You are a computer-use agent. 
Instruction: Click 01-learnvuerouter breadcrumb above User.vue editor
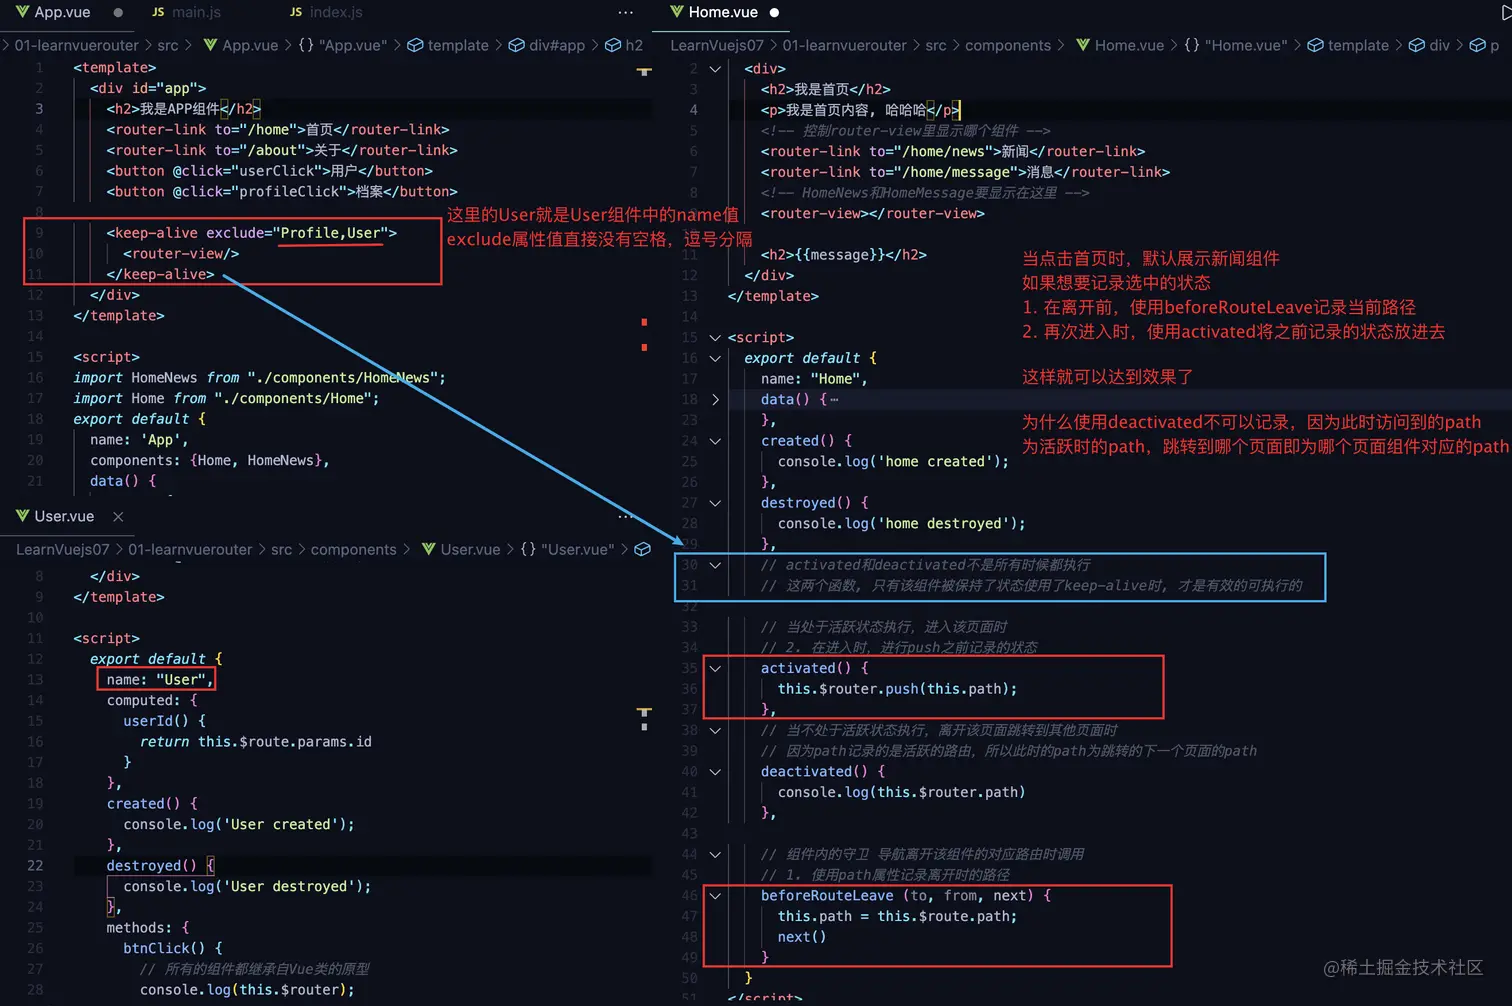190,549
